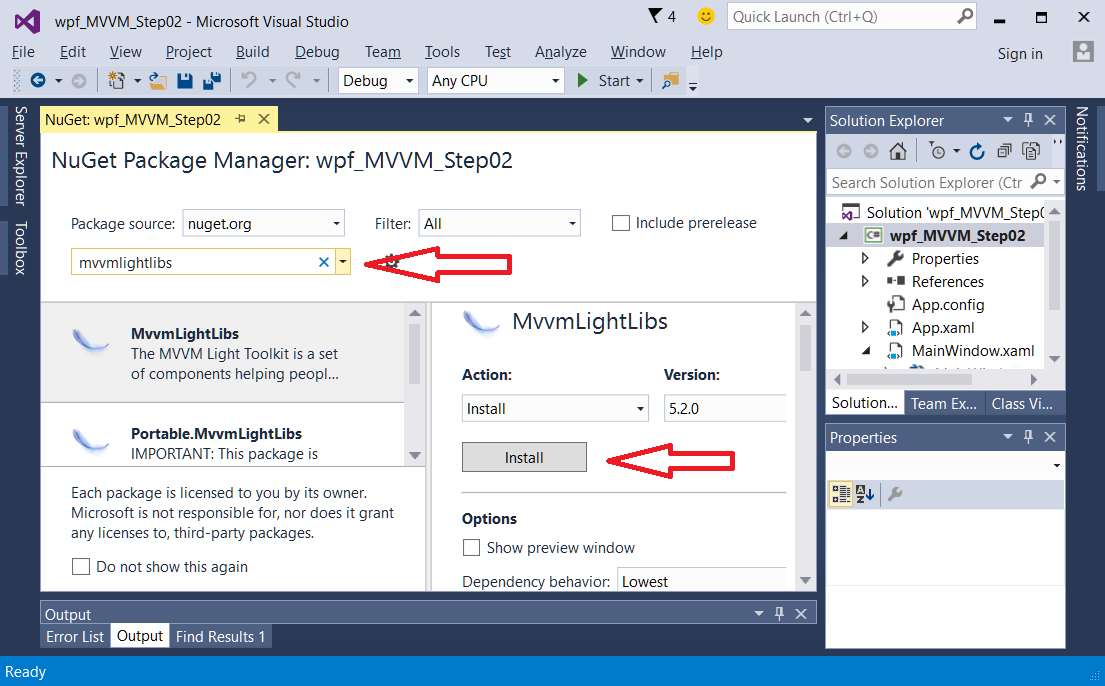Pin the Solution Explorer panel

pyautogui.click(x=1028, y=120)
